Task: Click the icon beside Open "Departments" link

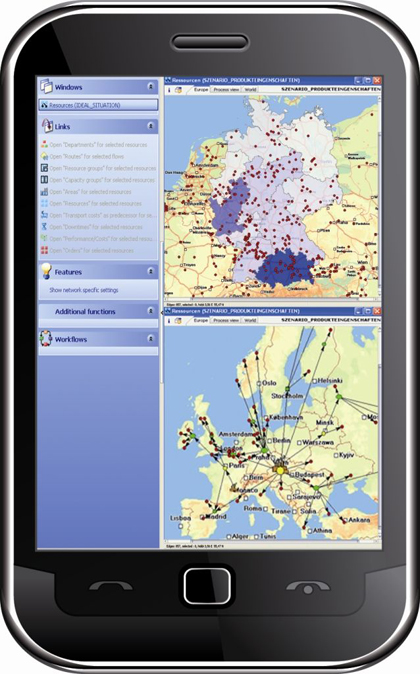Action: 44,144
